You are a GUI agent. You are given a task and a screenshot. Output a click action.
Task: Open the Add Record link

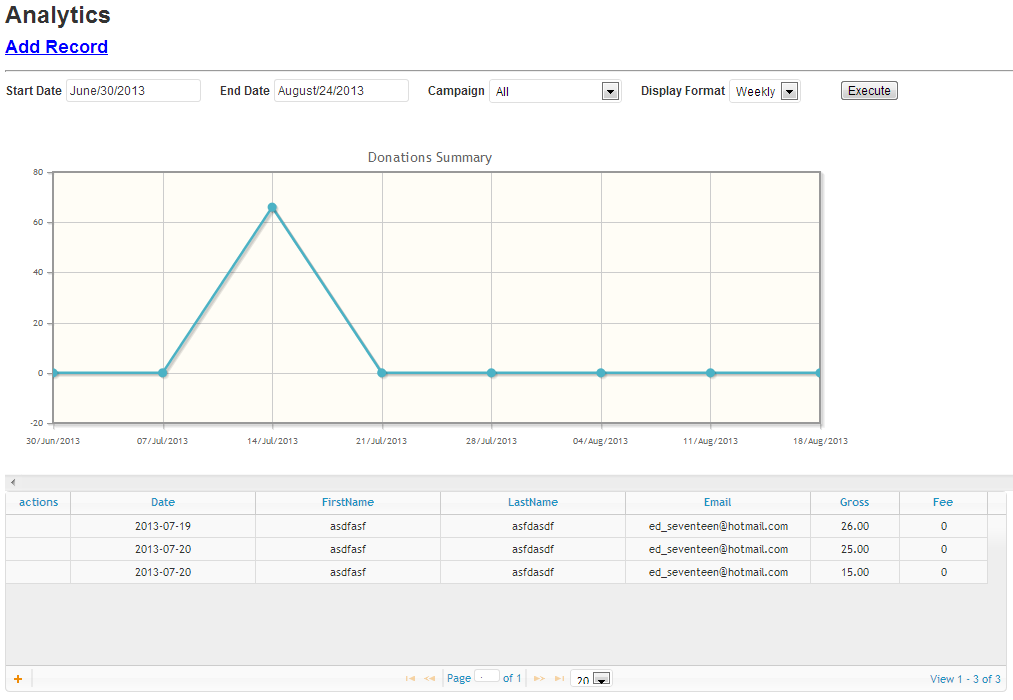click(56, 46)
